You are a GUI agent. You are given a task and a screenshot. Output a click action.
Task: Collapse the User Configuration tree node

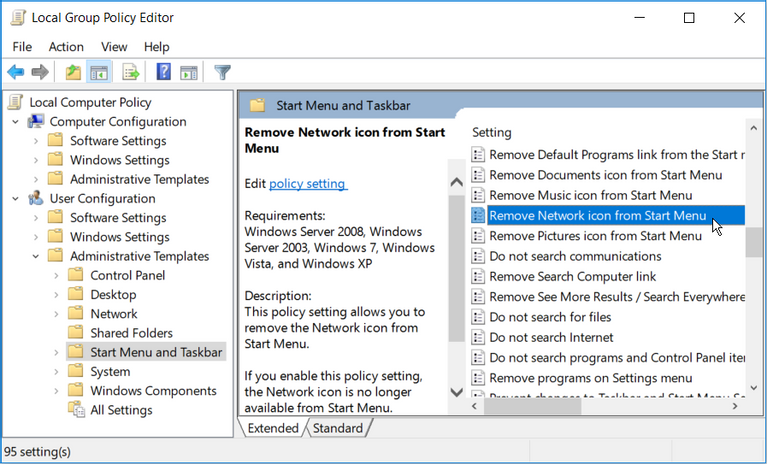[x=16, y=199]
